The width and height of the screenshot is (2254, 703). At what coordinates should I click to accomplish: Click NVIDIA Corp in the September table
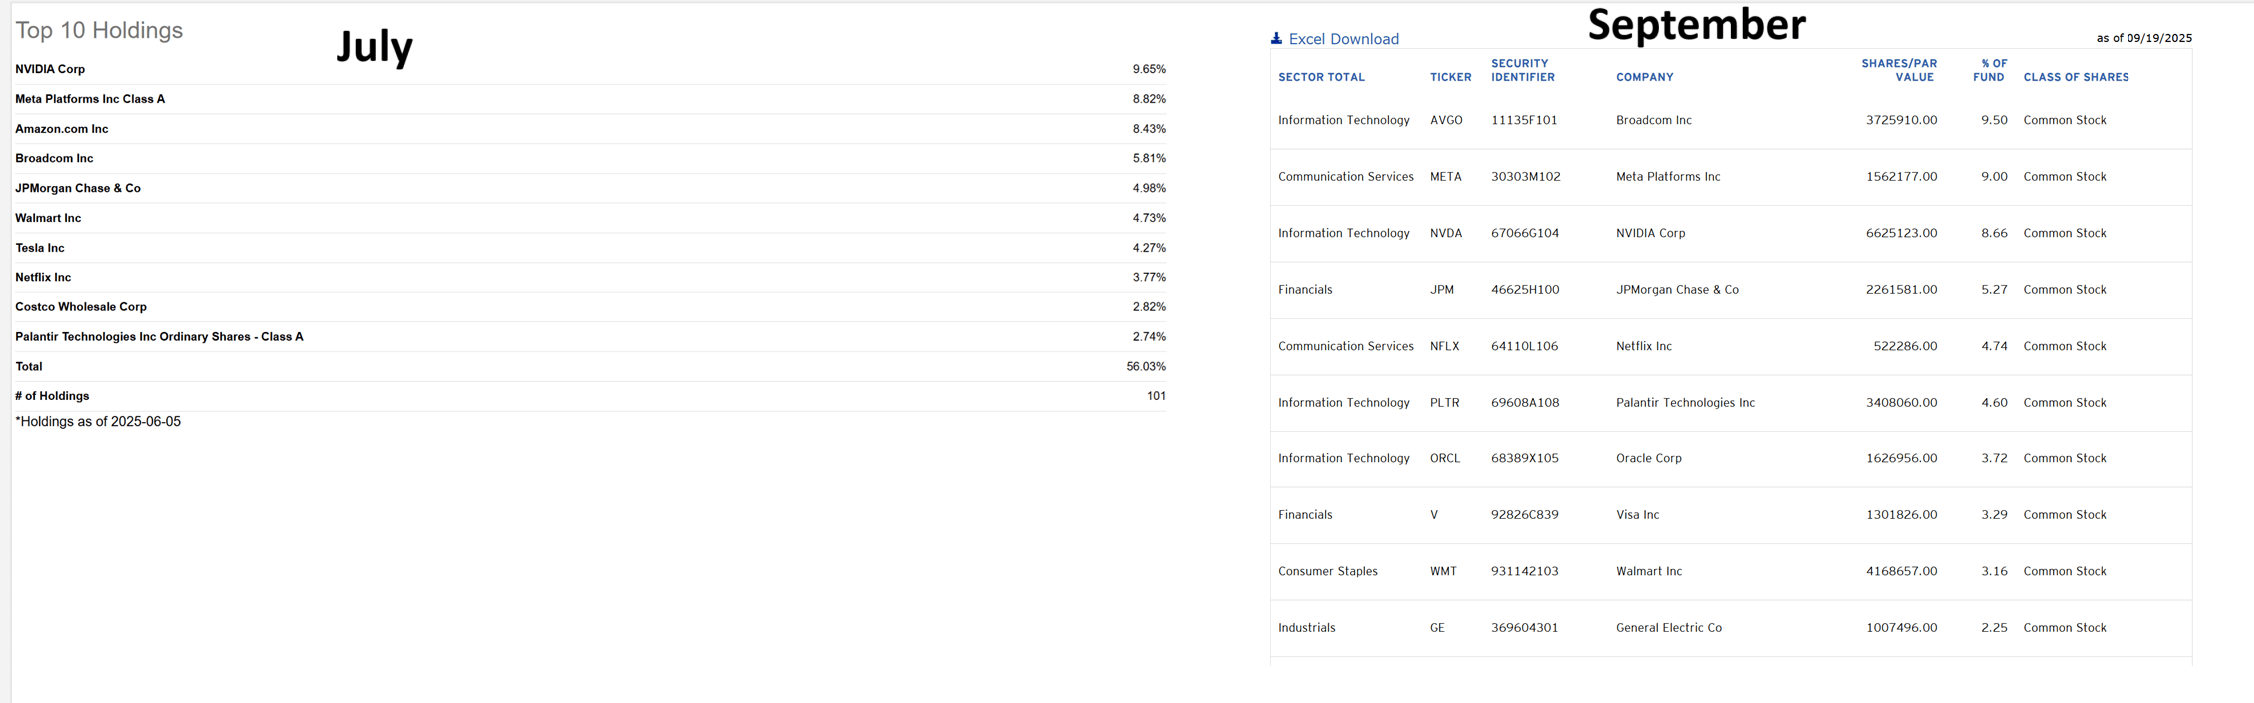click(x=1650, y=233)
